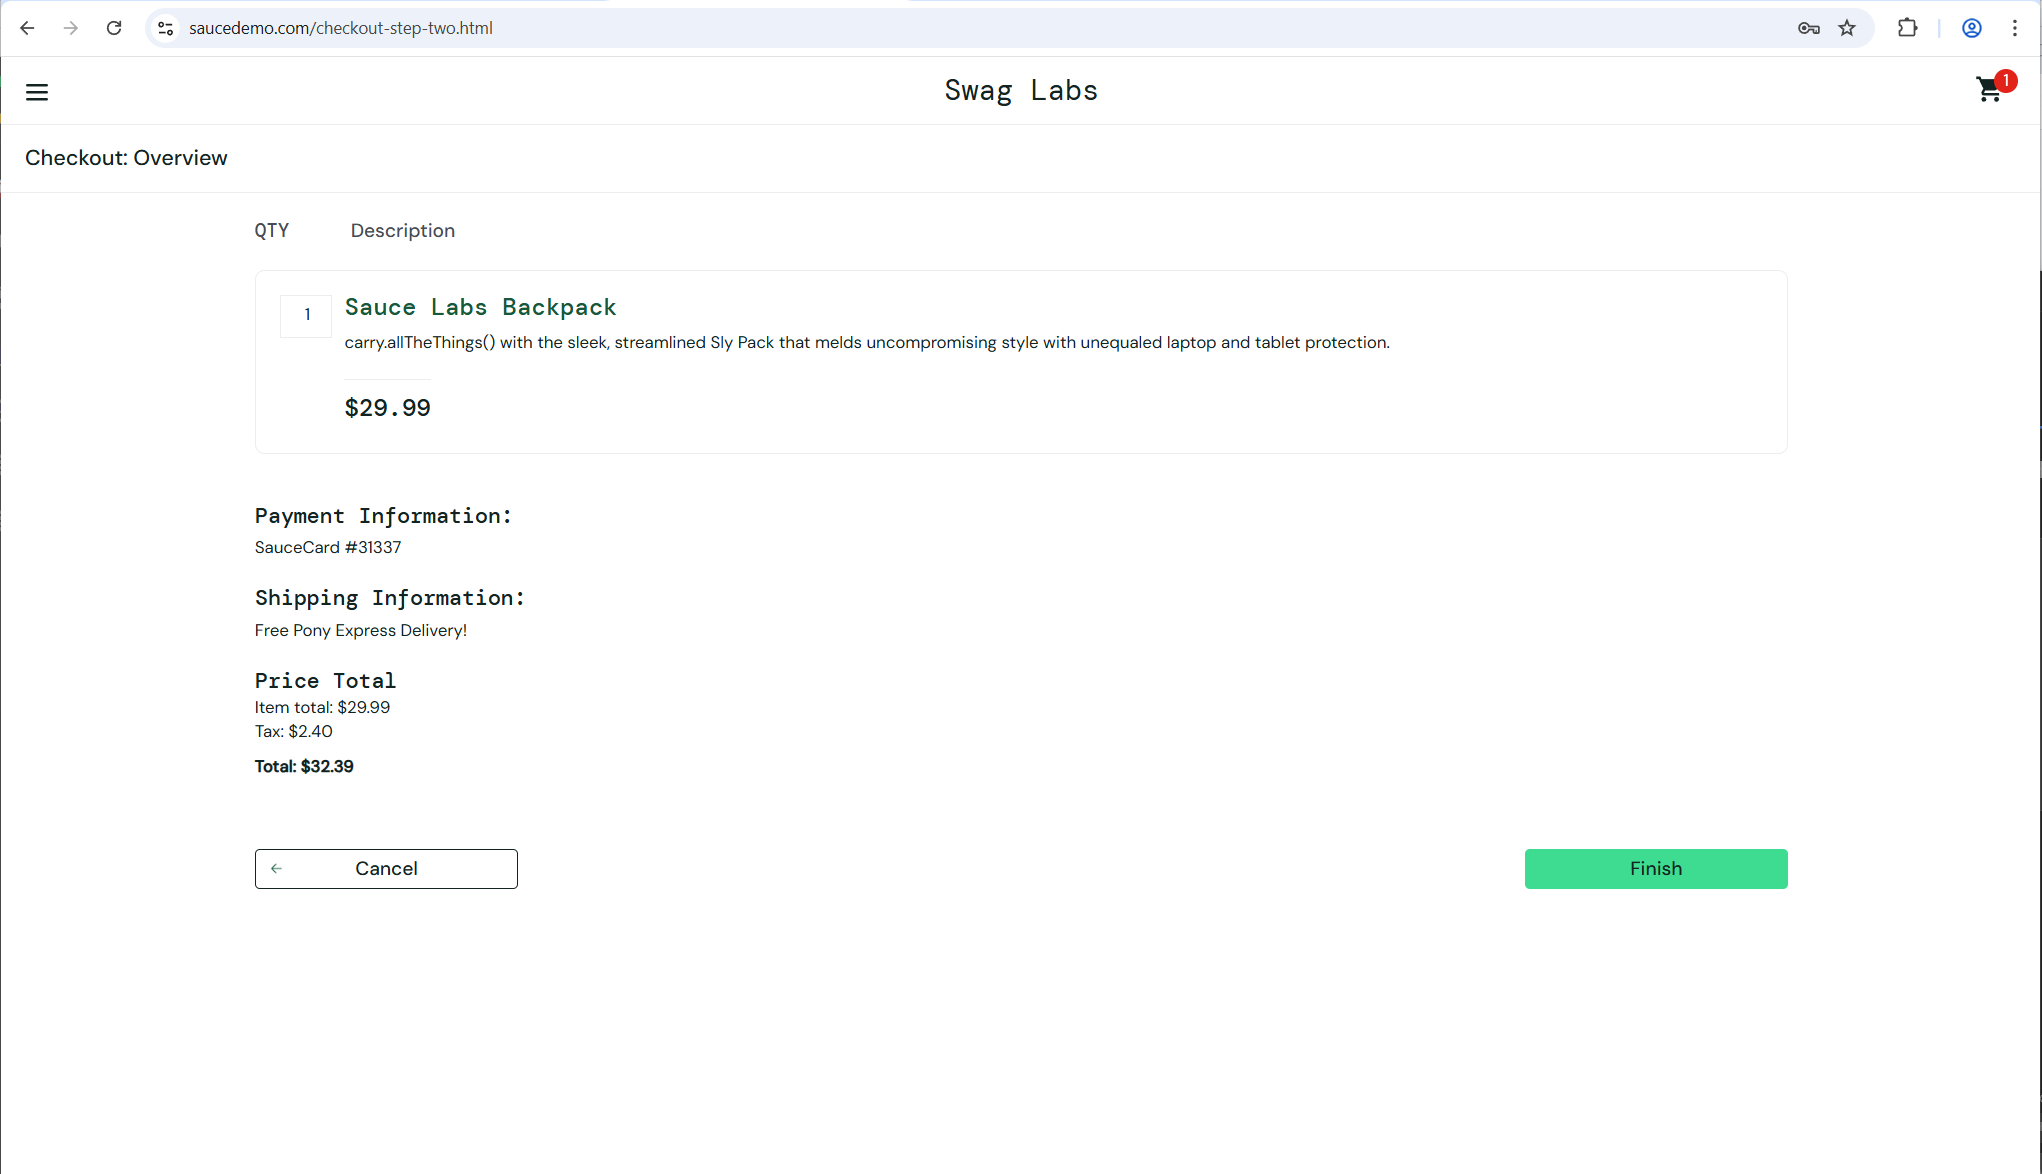2042x1174 pixels.
Task: Open the Sauce Labs Backpack product link
Action: pyautogui.click(x=480, y=307)
